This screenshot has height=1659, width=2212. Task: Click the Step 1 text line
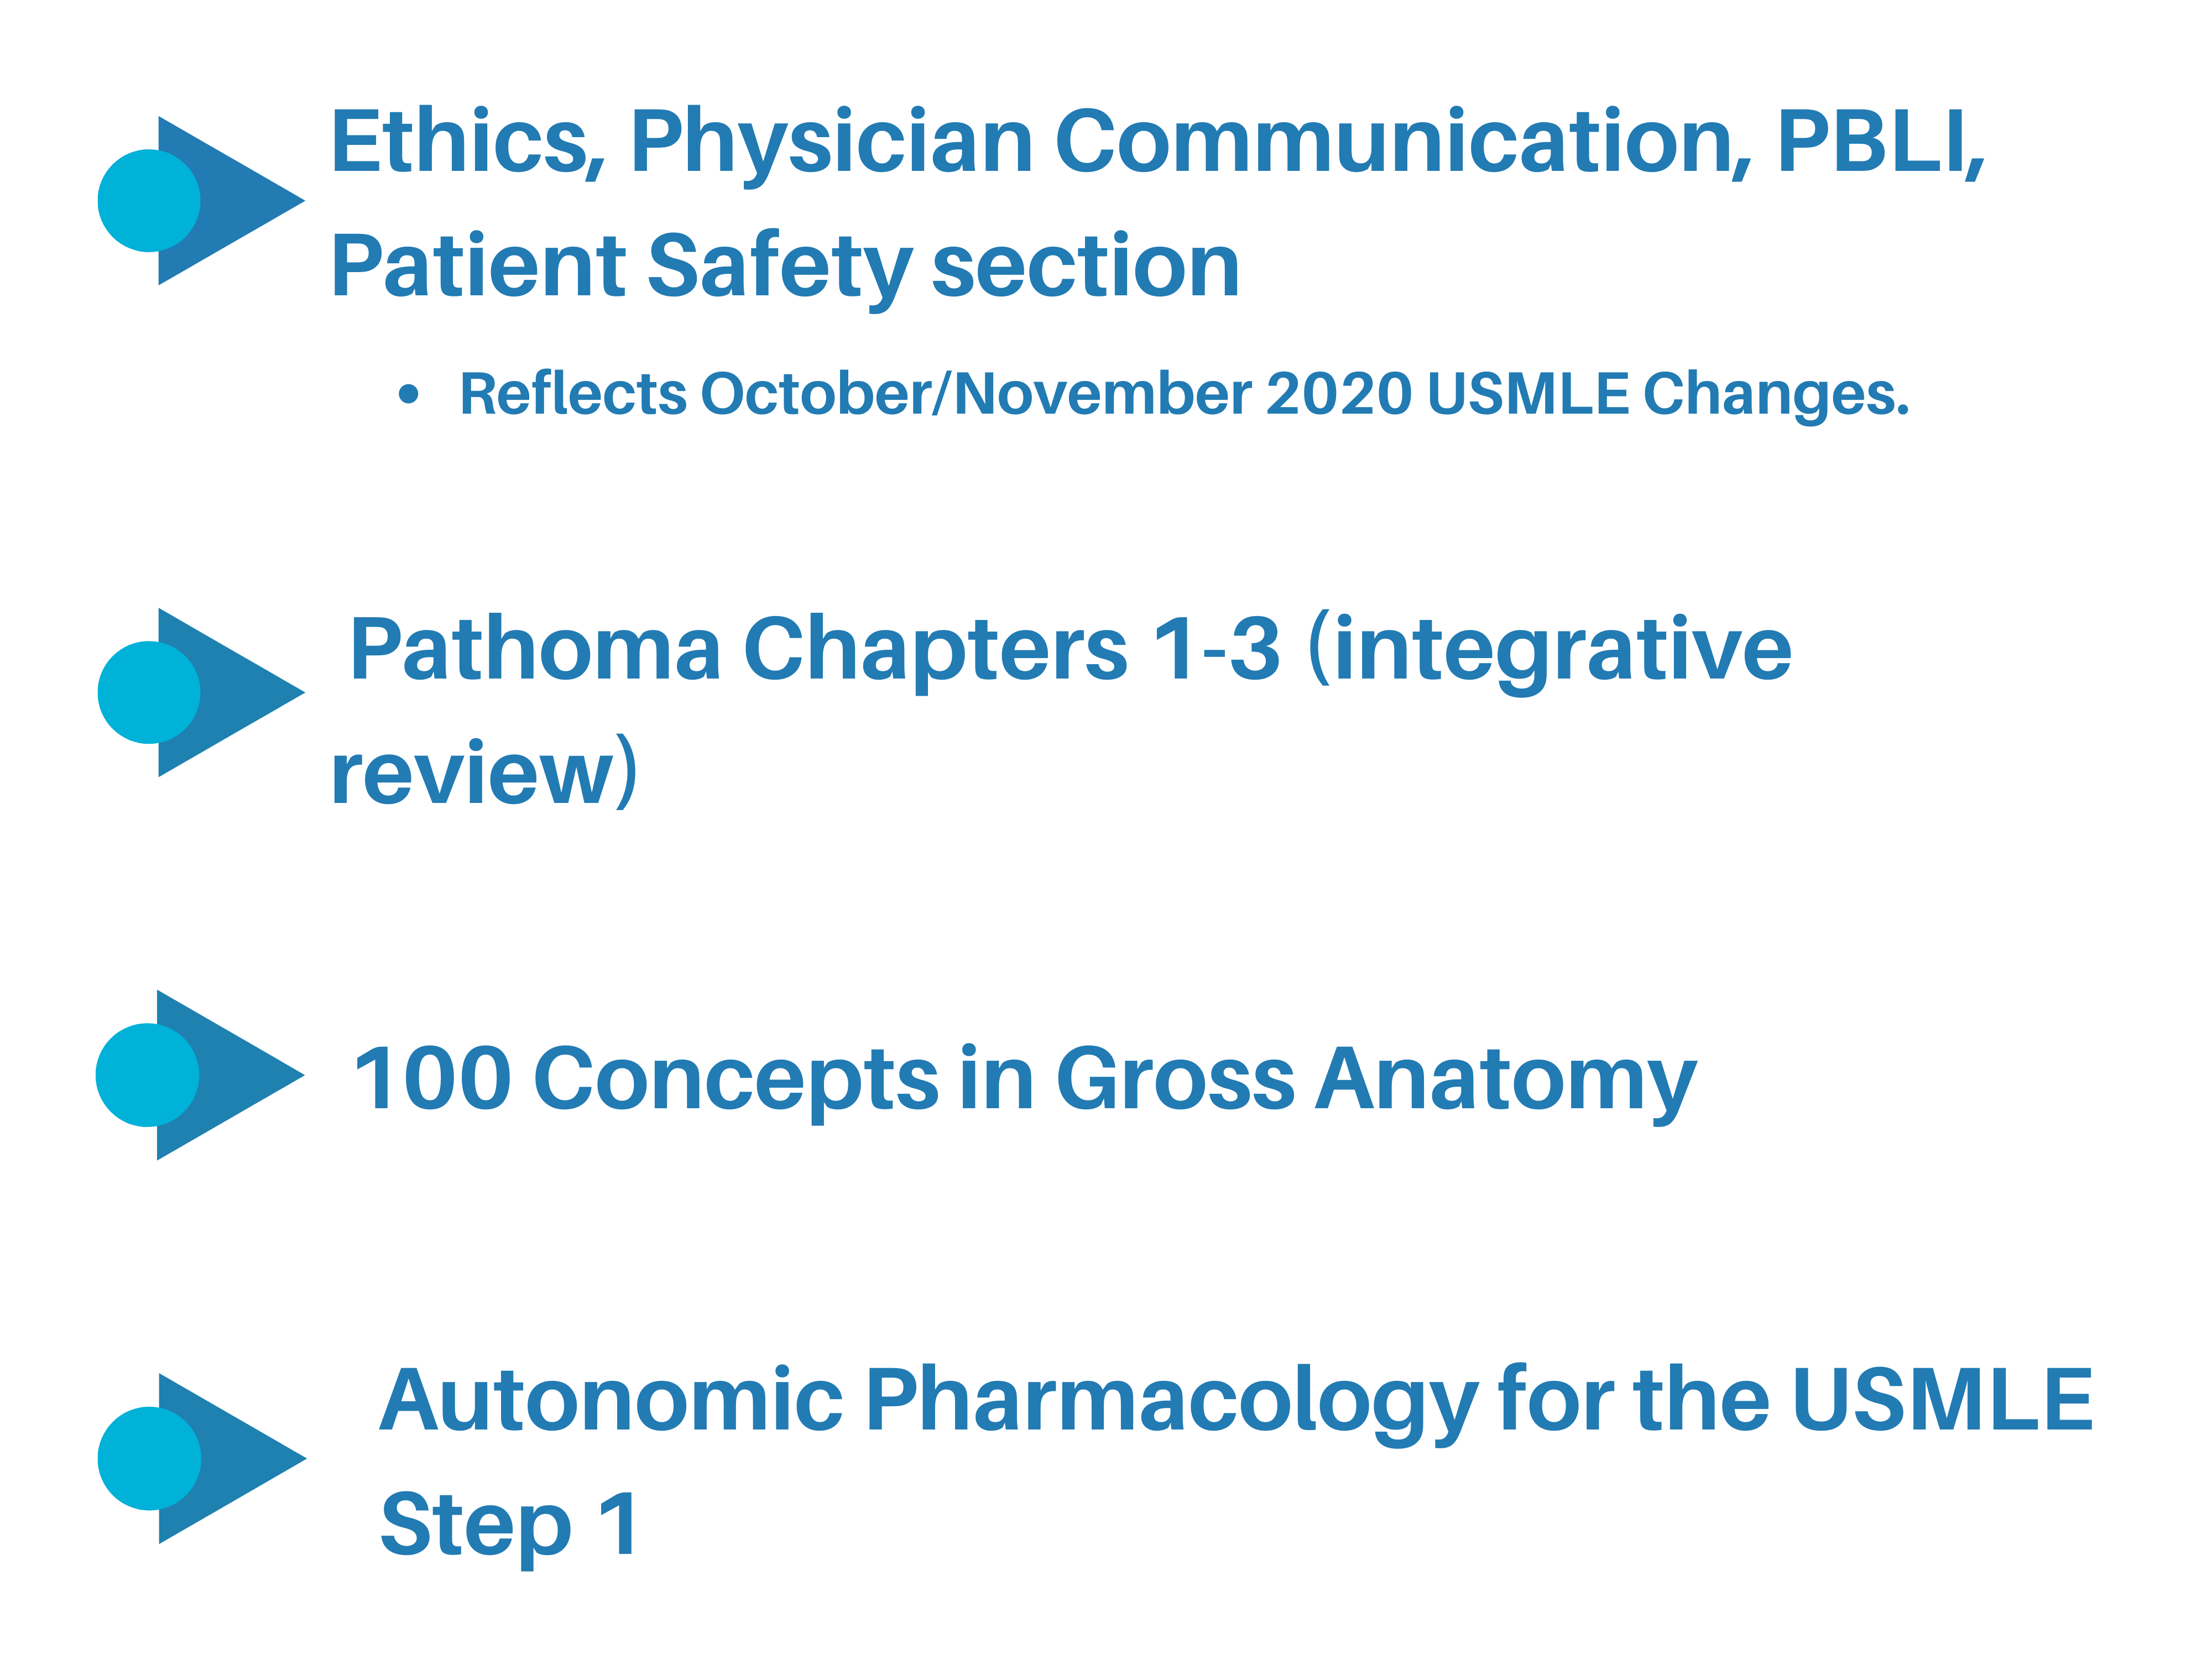coord(509,1525)
